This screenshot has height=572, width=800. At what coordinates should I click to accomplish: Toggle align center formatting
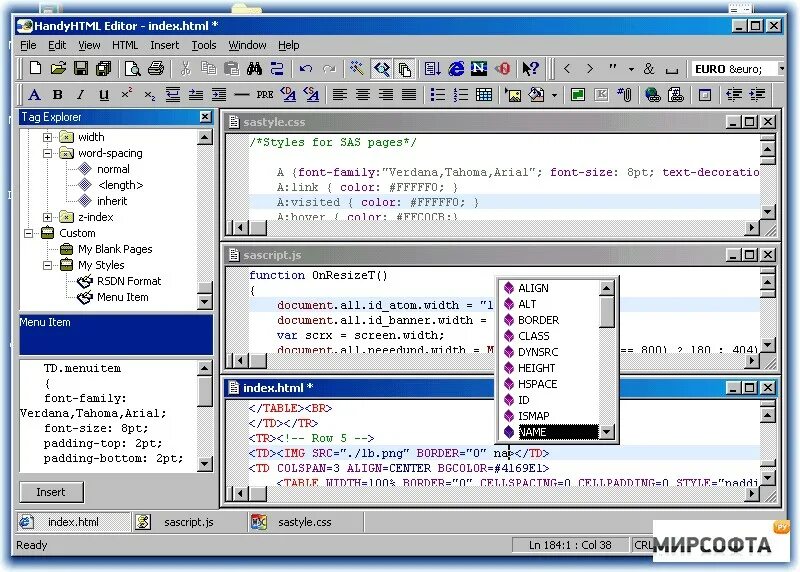[x=363, y=94]
